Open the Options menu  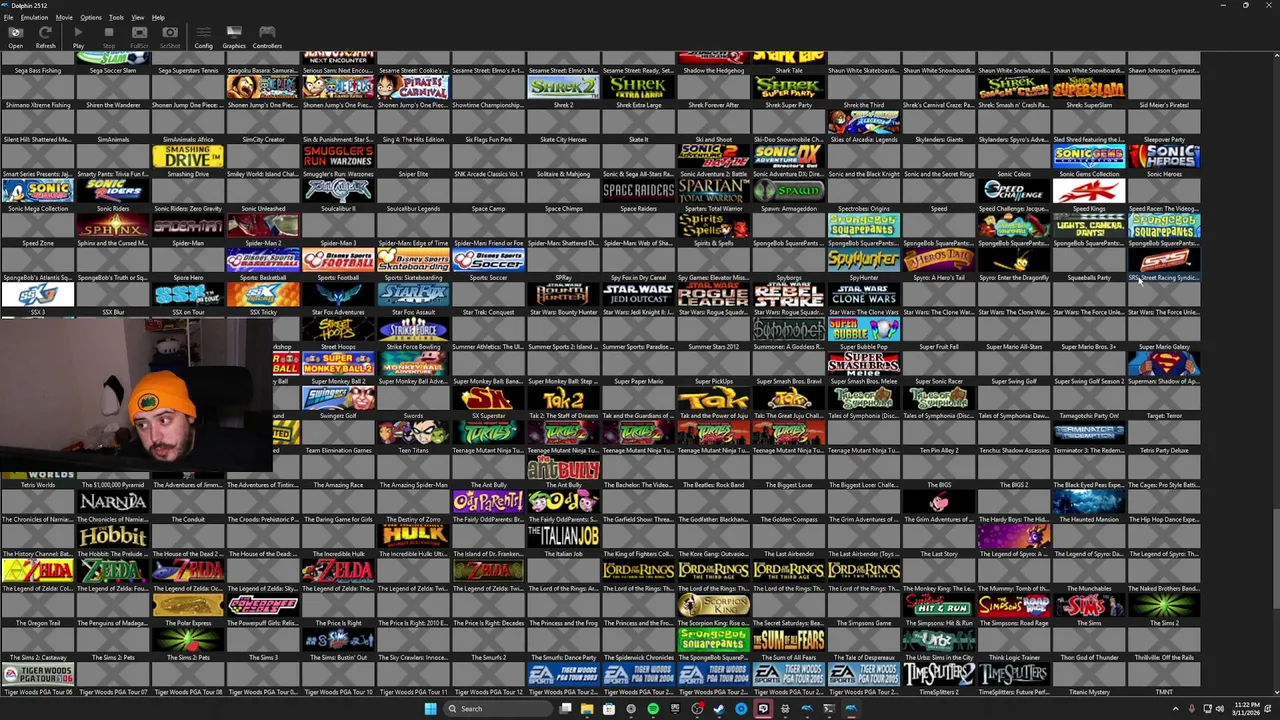coord(91,17)
